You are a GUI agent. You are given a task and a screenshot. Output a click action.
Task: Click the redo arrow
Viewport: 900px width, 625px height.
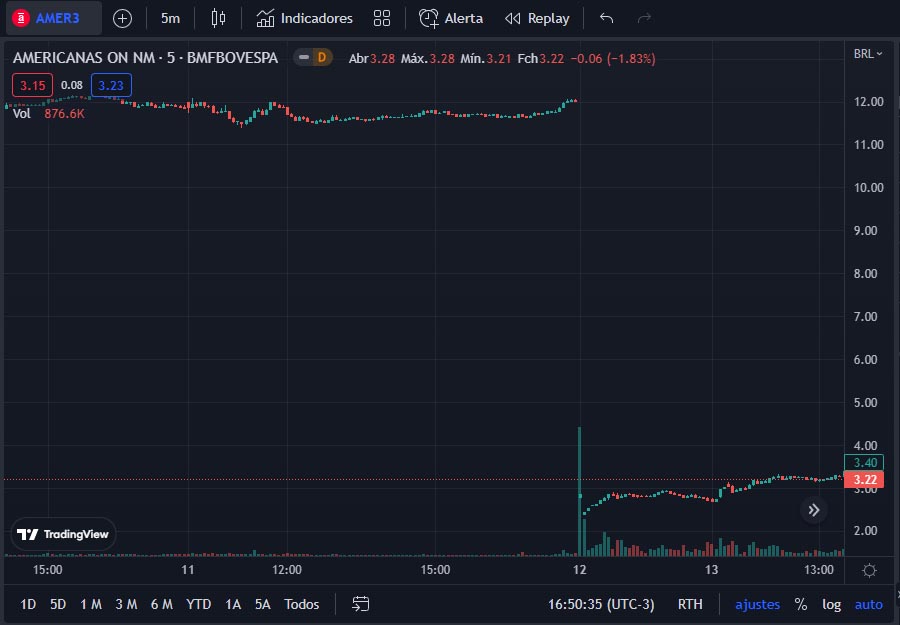click(x=644, y=18)
